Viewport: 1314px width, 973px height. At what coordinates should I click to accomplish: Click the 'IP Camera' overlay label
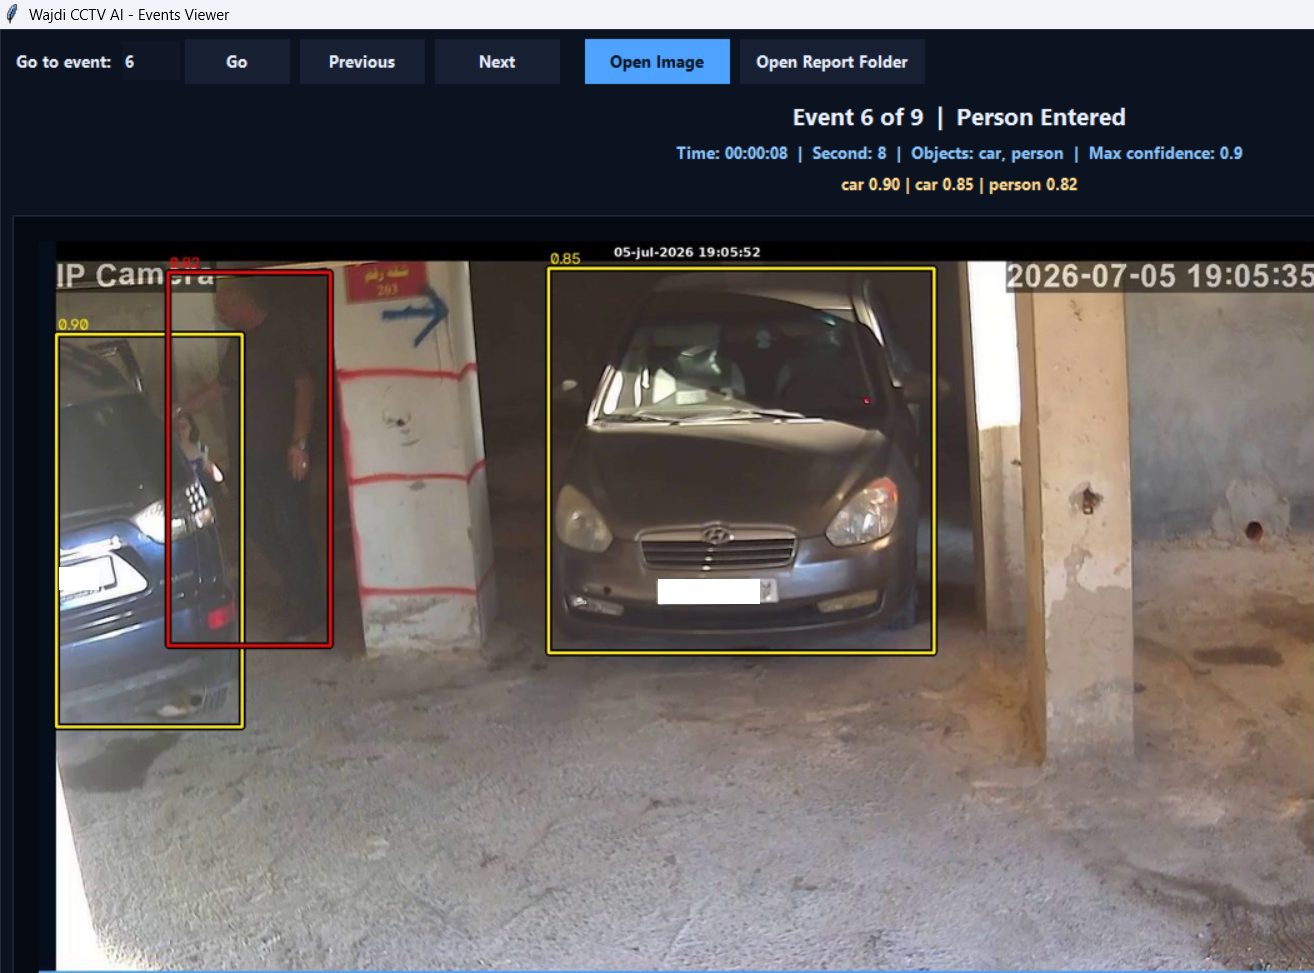pos(135,275)
